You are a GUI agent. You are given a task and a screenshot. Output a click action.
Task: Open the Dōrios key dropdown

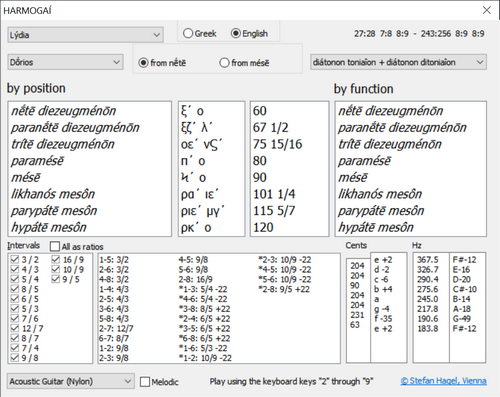pyautogui.click(x=65, y=62)
